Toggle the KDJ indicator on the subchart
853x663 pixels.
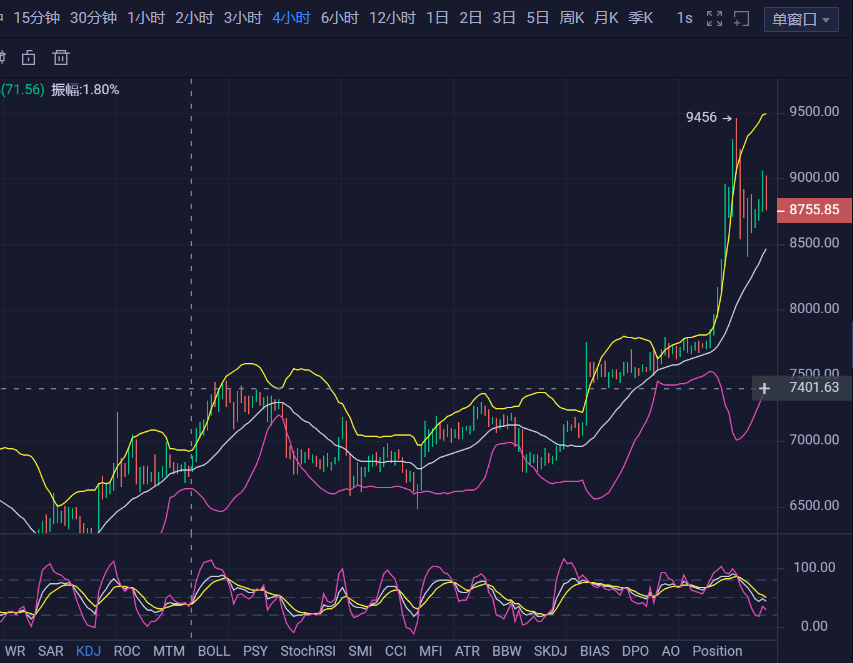88,651
